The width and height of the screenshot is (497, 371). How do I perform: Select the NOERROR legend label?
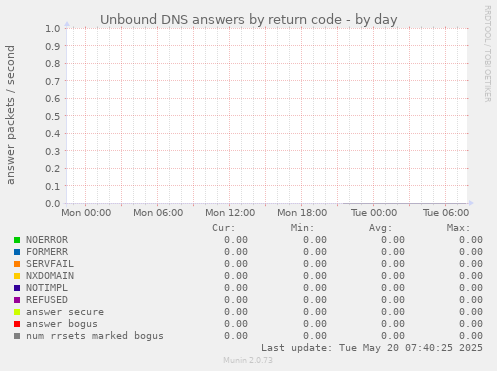click(47, 240)
